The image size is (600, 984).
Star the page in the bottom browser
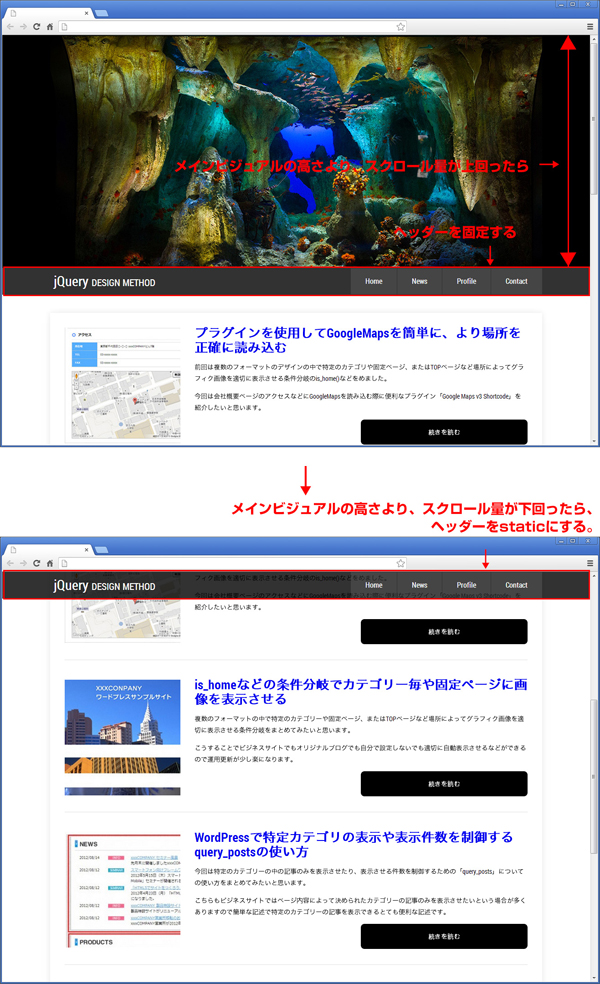tap(401, 563)
